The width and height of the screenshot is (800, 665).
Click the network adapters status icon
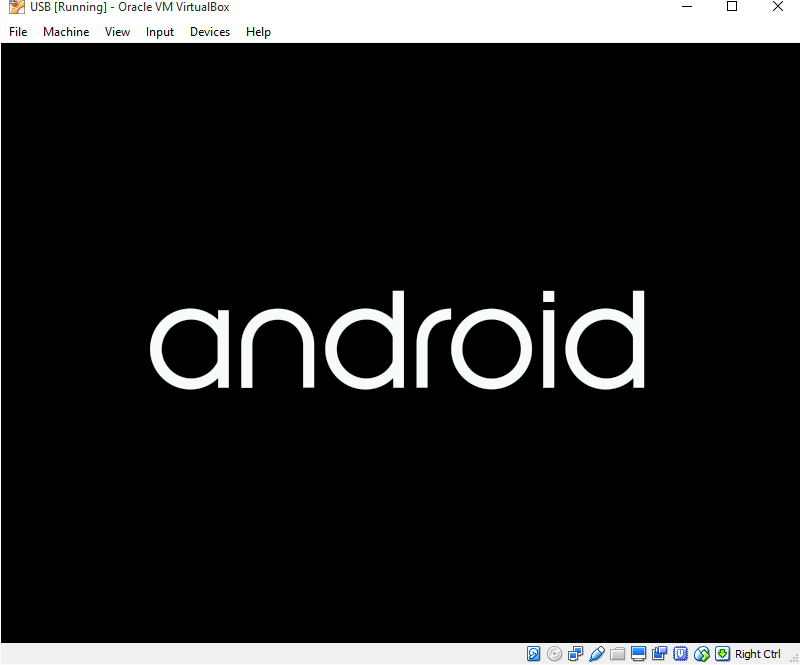pos(576,654)
